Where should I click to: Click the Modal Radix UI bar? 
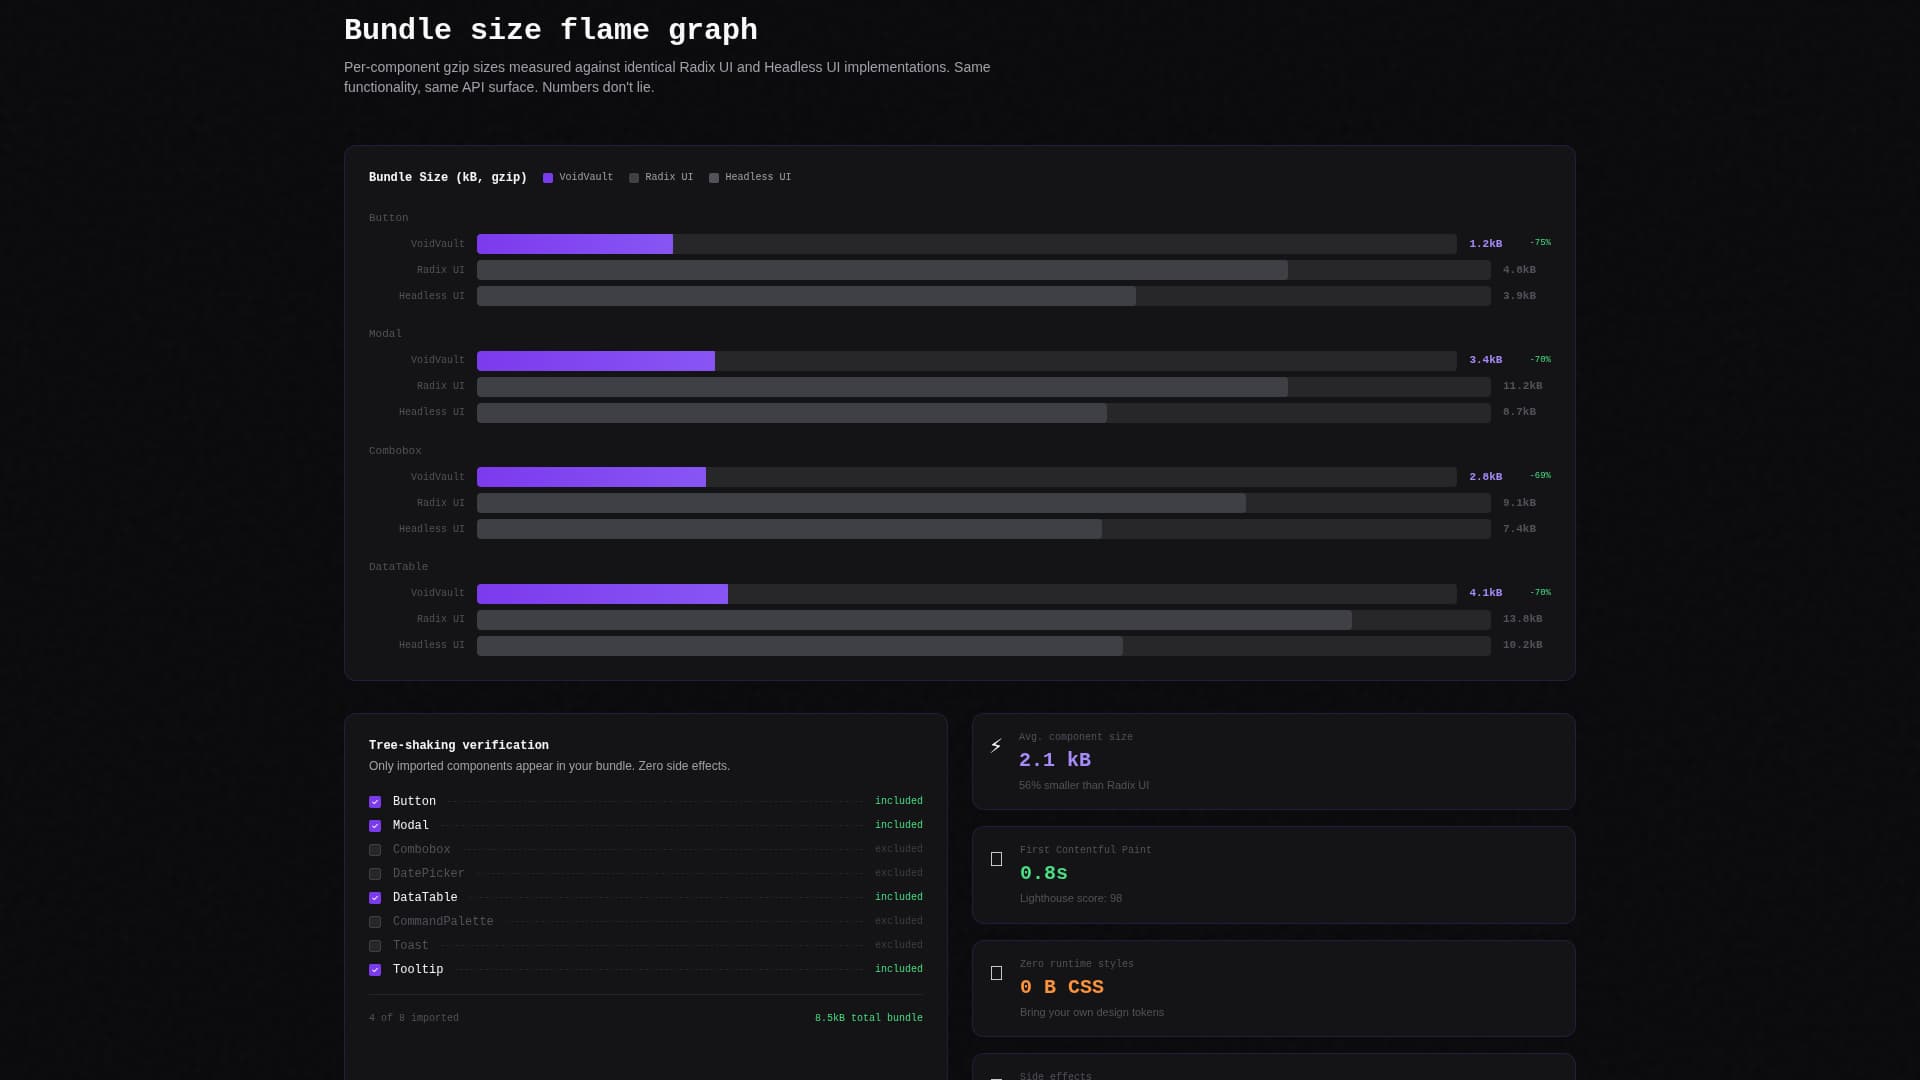tap(882, 387)
